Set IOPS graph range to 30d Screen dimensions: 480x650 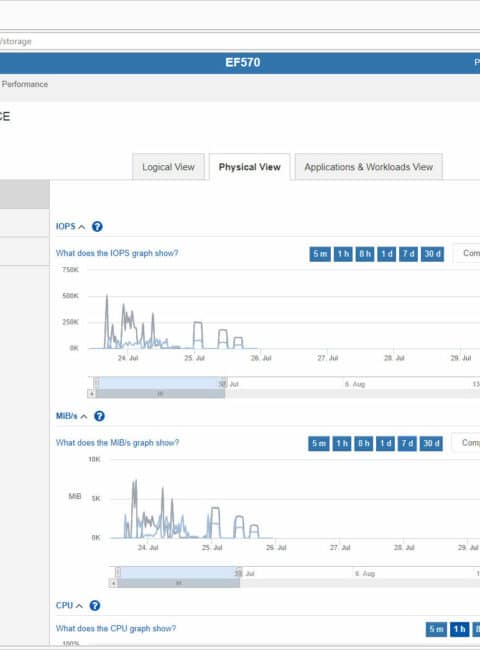(432, 254)
